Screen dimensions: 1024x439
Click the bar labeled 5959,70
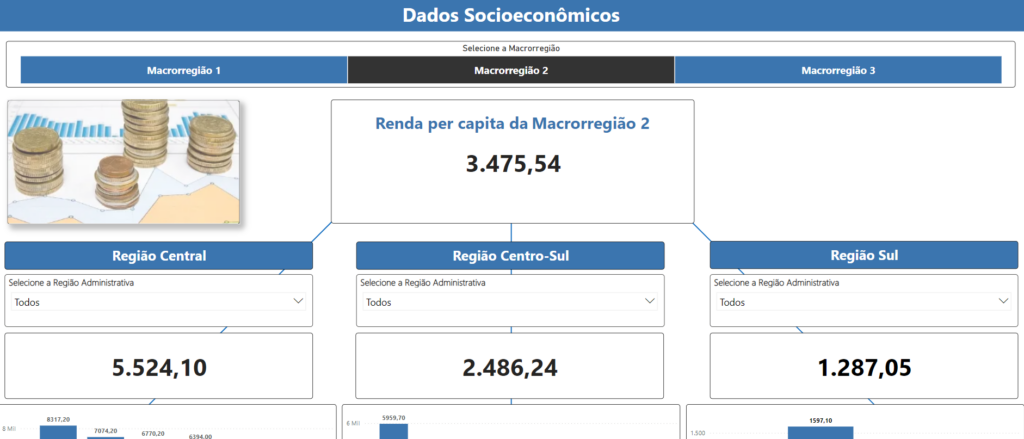(394, 432)
